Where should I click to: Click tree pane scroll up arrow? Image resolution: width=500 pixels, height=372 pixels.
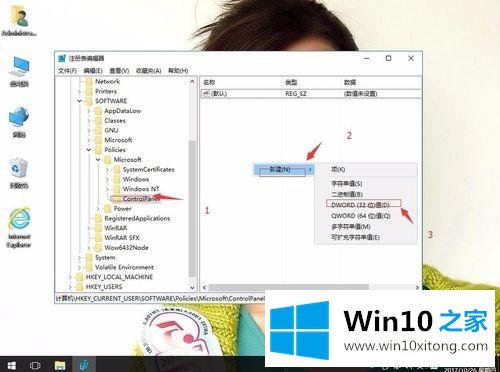tap(192, 82)
